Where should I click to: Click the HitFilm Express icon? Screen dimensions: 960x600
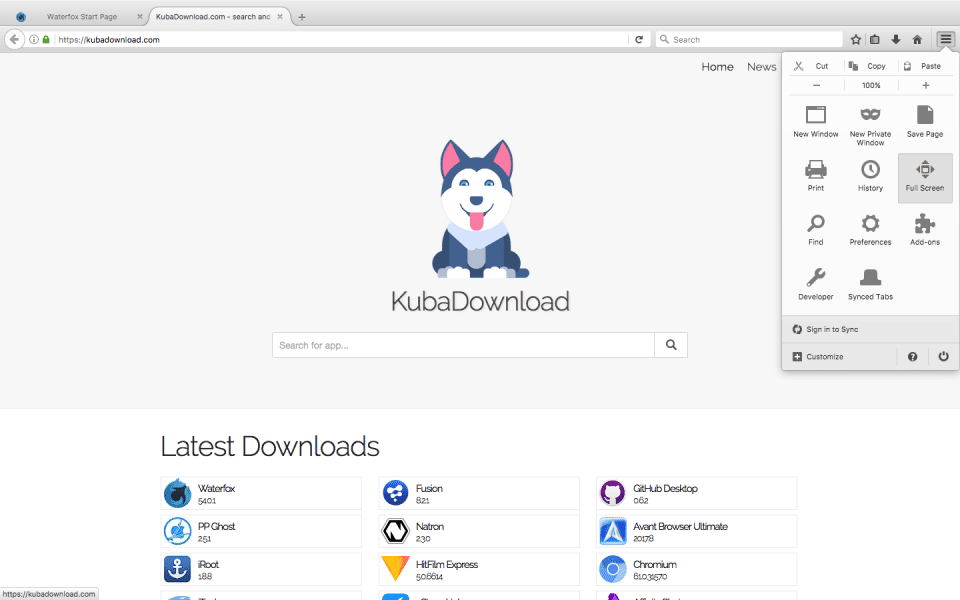(396, 569)
